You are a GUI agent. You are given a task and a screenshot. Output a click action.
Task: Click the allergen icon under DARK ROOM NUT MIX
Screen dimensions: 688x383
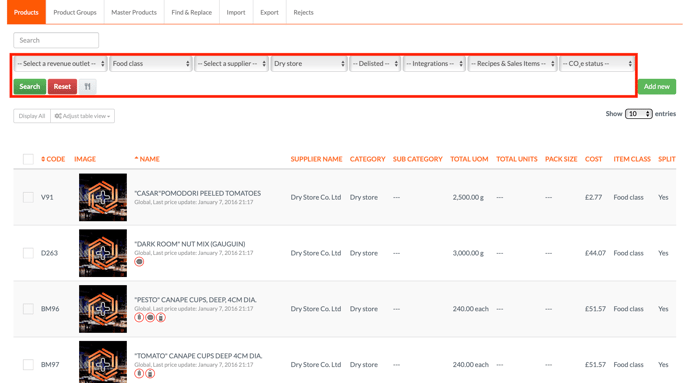click(139, 262)
